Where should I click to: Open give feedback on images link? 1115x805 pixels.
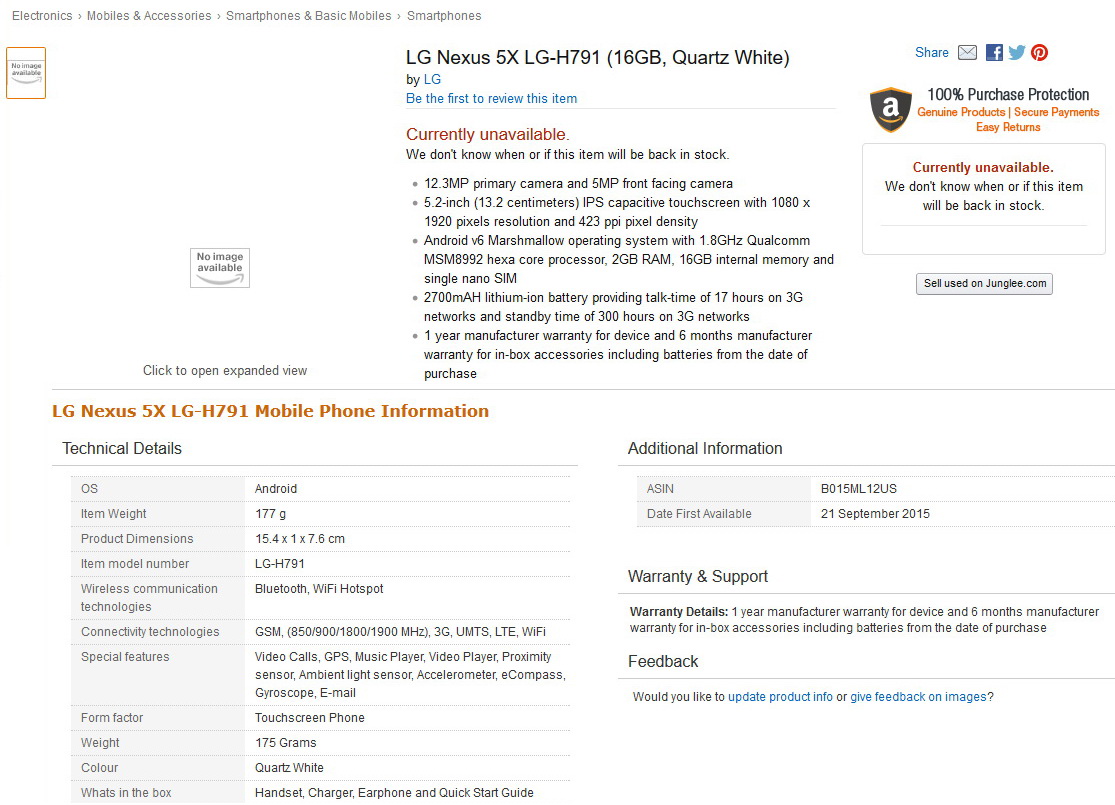(x=918, y=697)
